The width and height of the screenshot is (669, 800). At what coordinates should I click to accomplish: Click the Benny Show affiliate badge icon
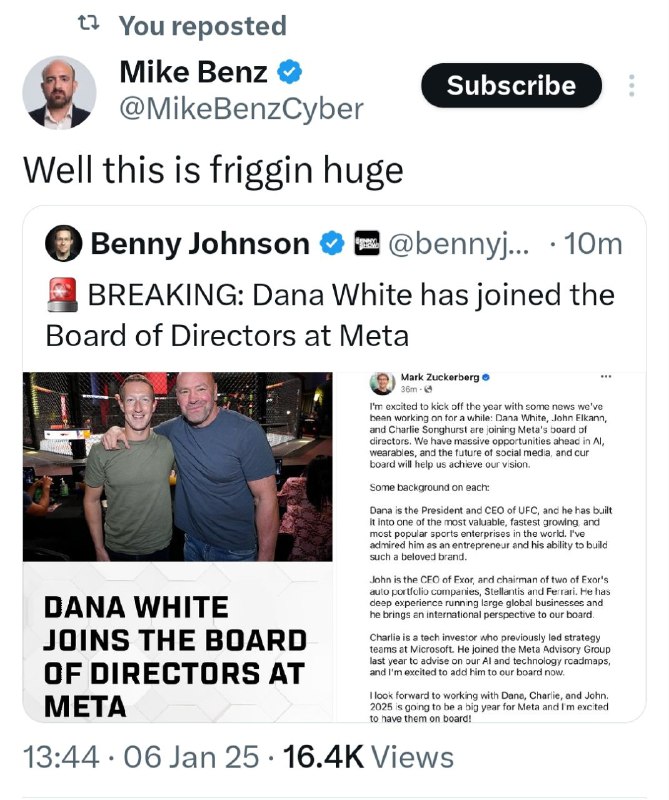point(367,243)
